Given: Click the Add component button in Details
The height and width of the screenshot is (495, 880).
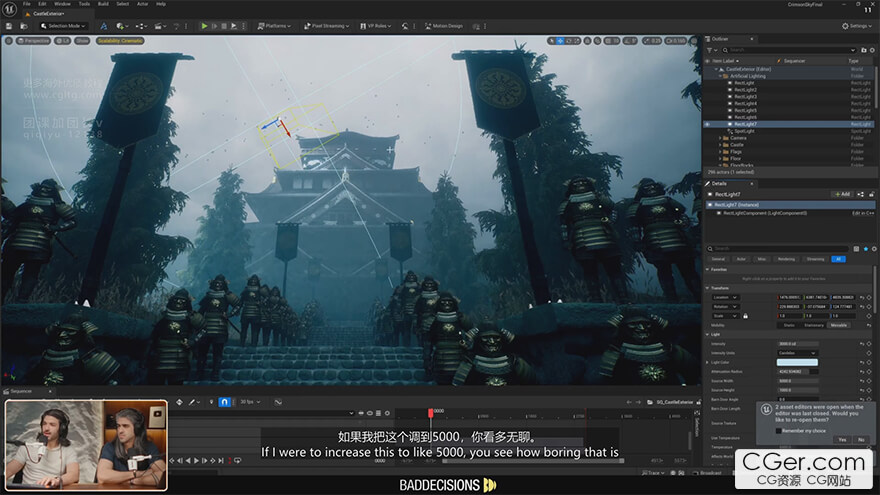Looking at the screenshot, I should (x=842, y=194).
